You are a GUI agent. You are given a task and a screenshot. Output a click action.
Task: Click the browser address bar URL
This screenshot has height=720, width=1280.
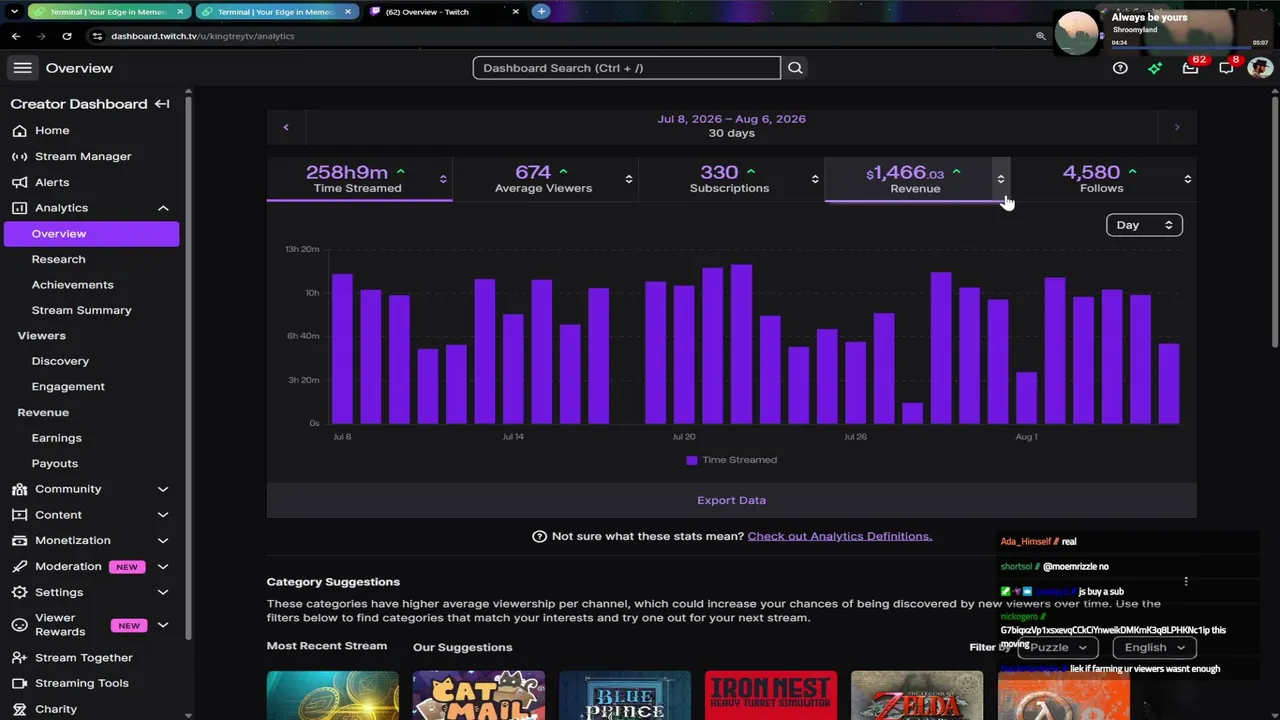[203, 36]
